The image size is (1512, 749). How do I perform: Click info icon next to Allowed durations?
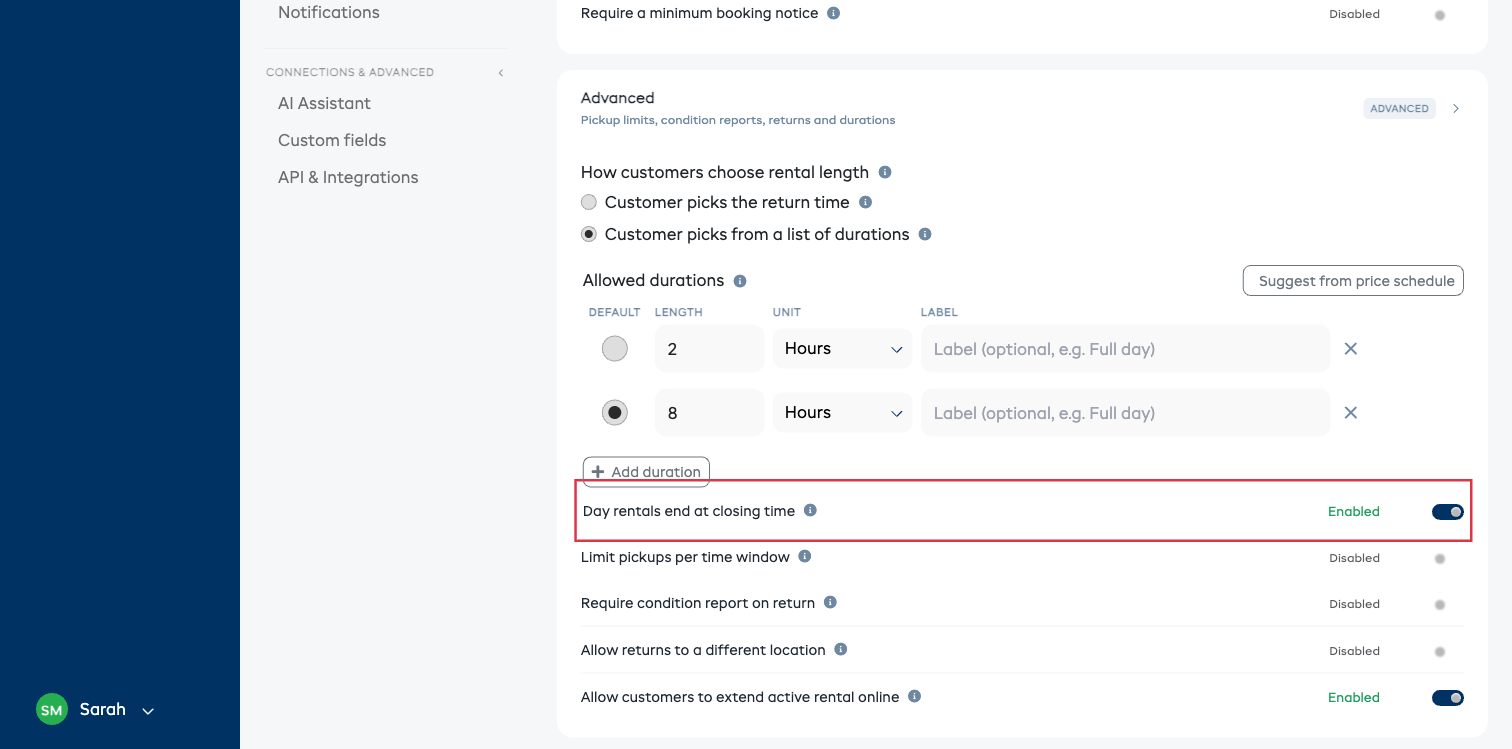click(x=740, y=281)
